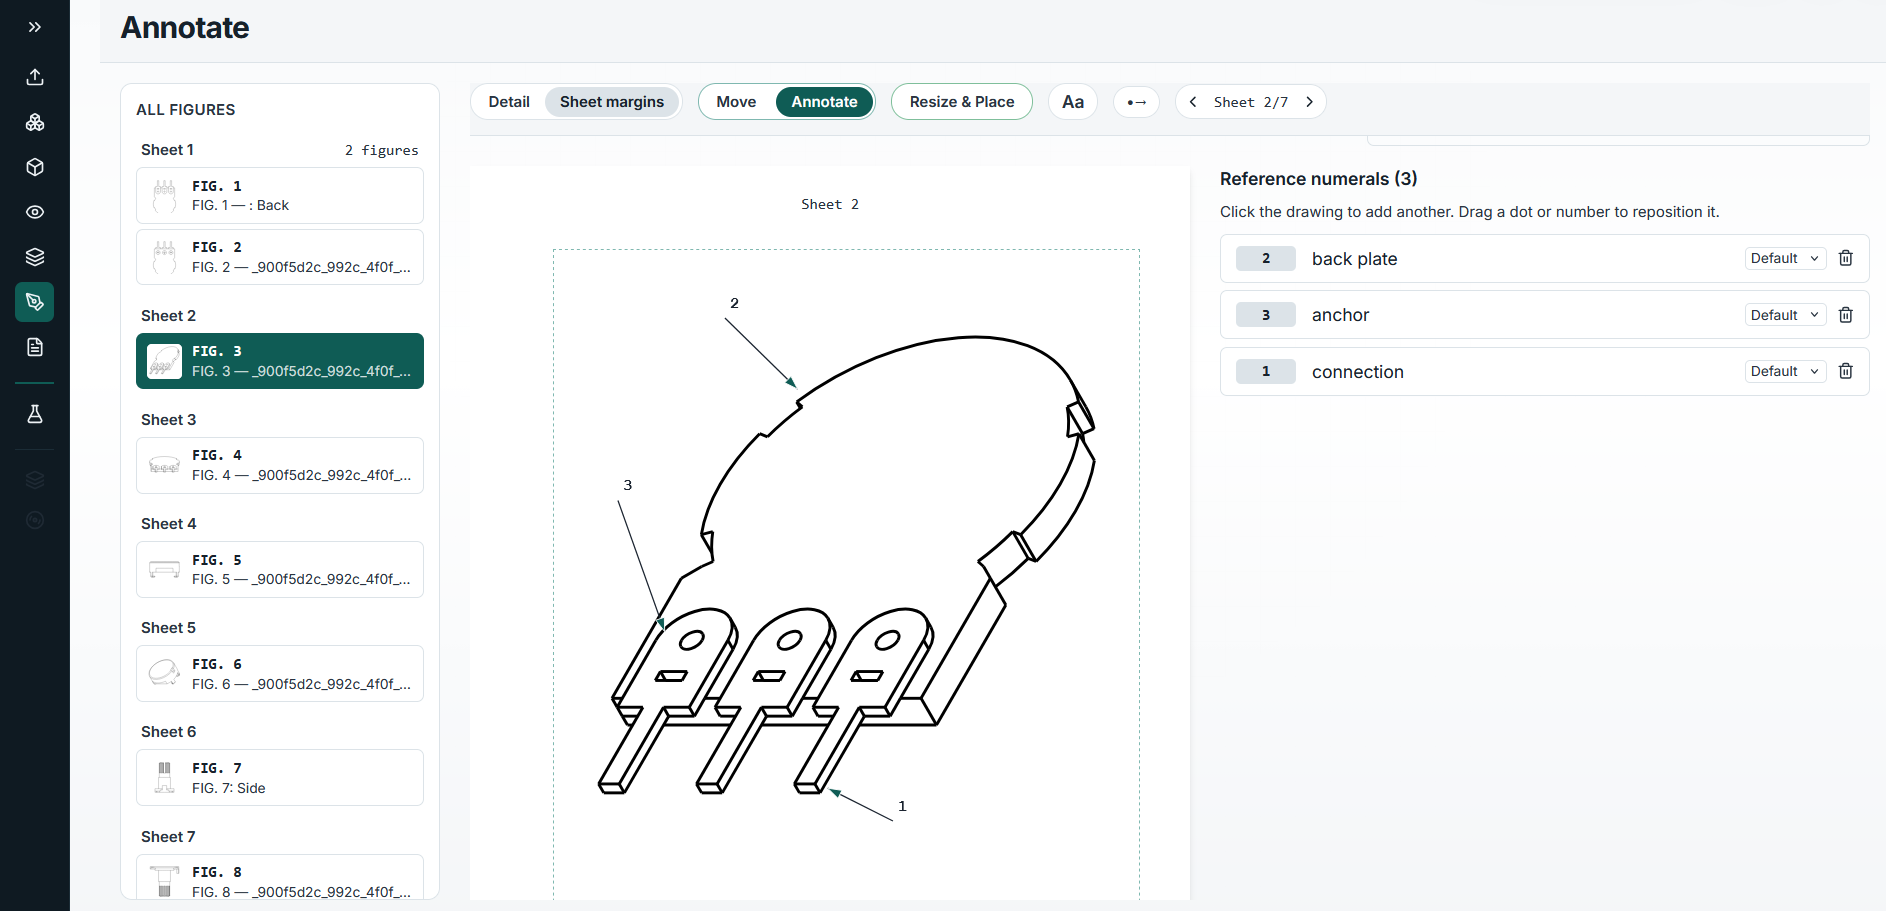1886x911 pixels.
Task: Click numeral 2 label on the drawing
Action: pyautogui.click(x=734, y=303)
